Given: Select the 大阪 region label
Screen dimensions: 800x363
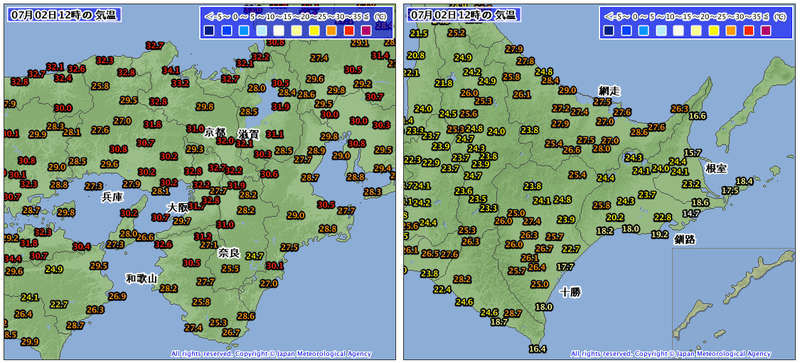Looking at the screenshot, I should 179,207.
